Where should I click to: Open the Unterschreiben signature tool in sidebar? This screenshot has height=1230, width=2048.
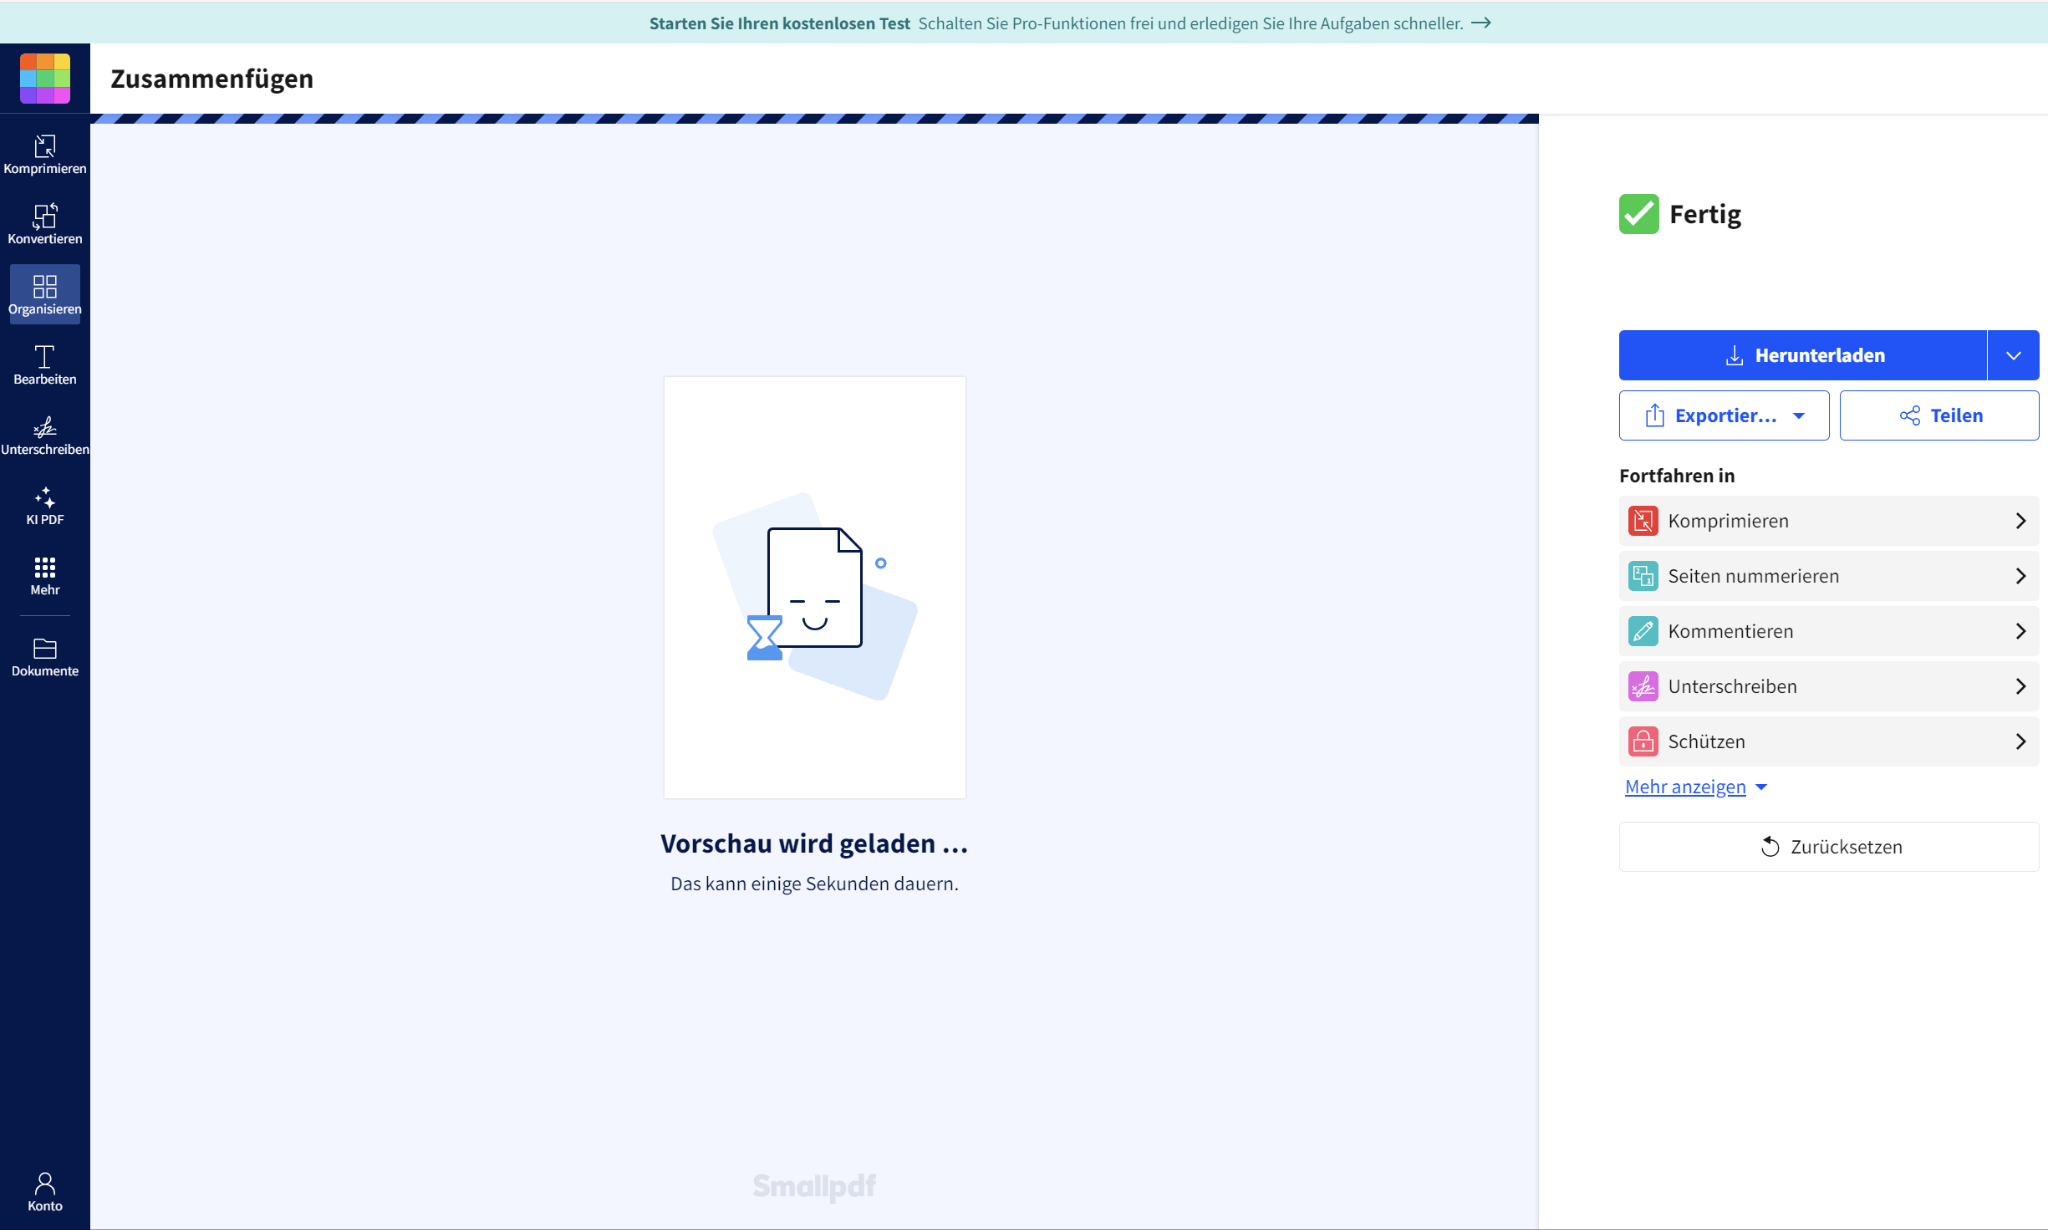click(x=44, y=435)
